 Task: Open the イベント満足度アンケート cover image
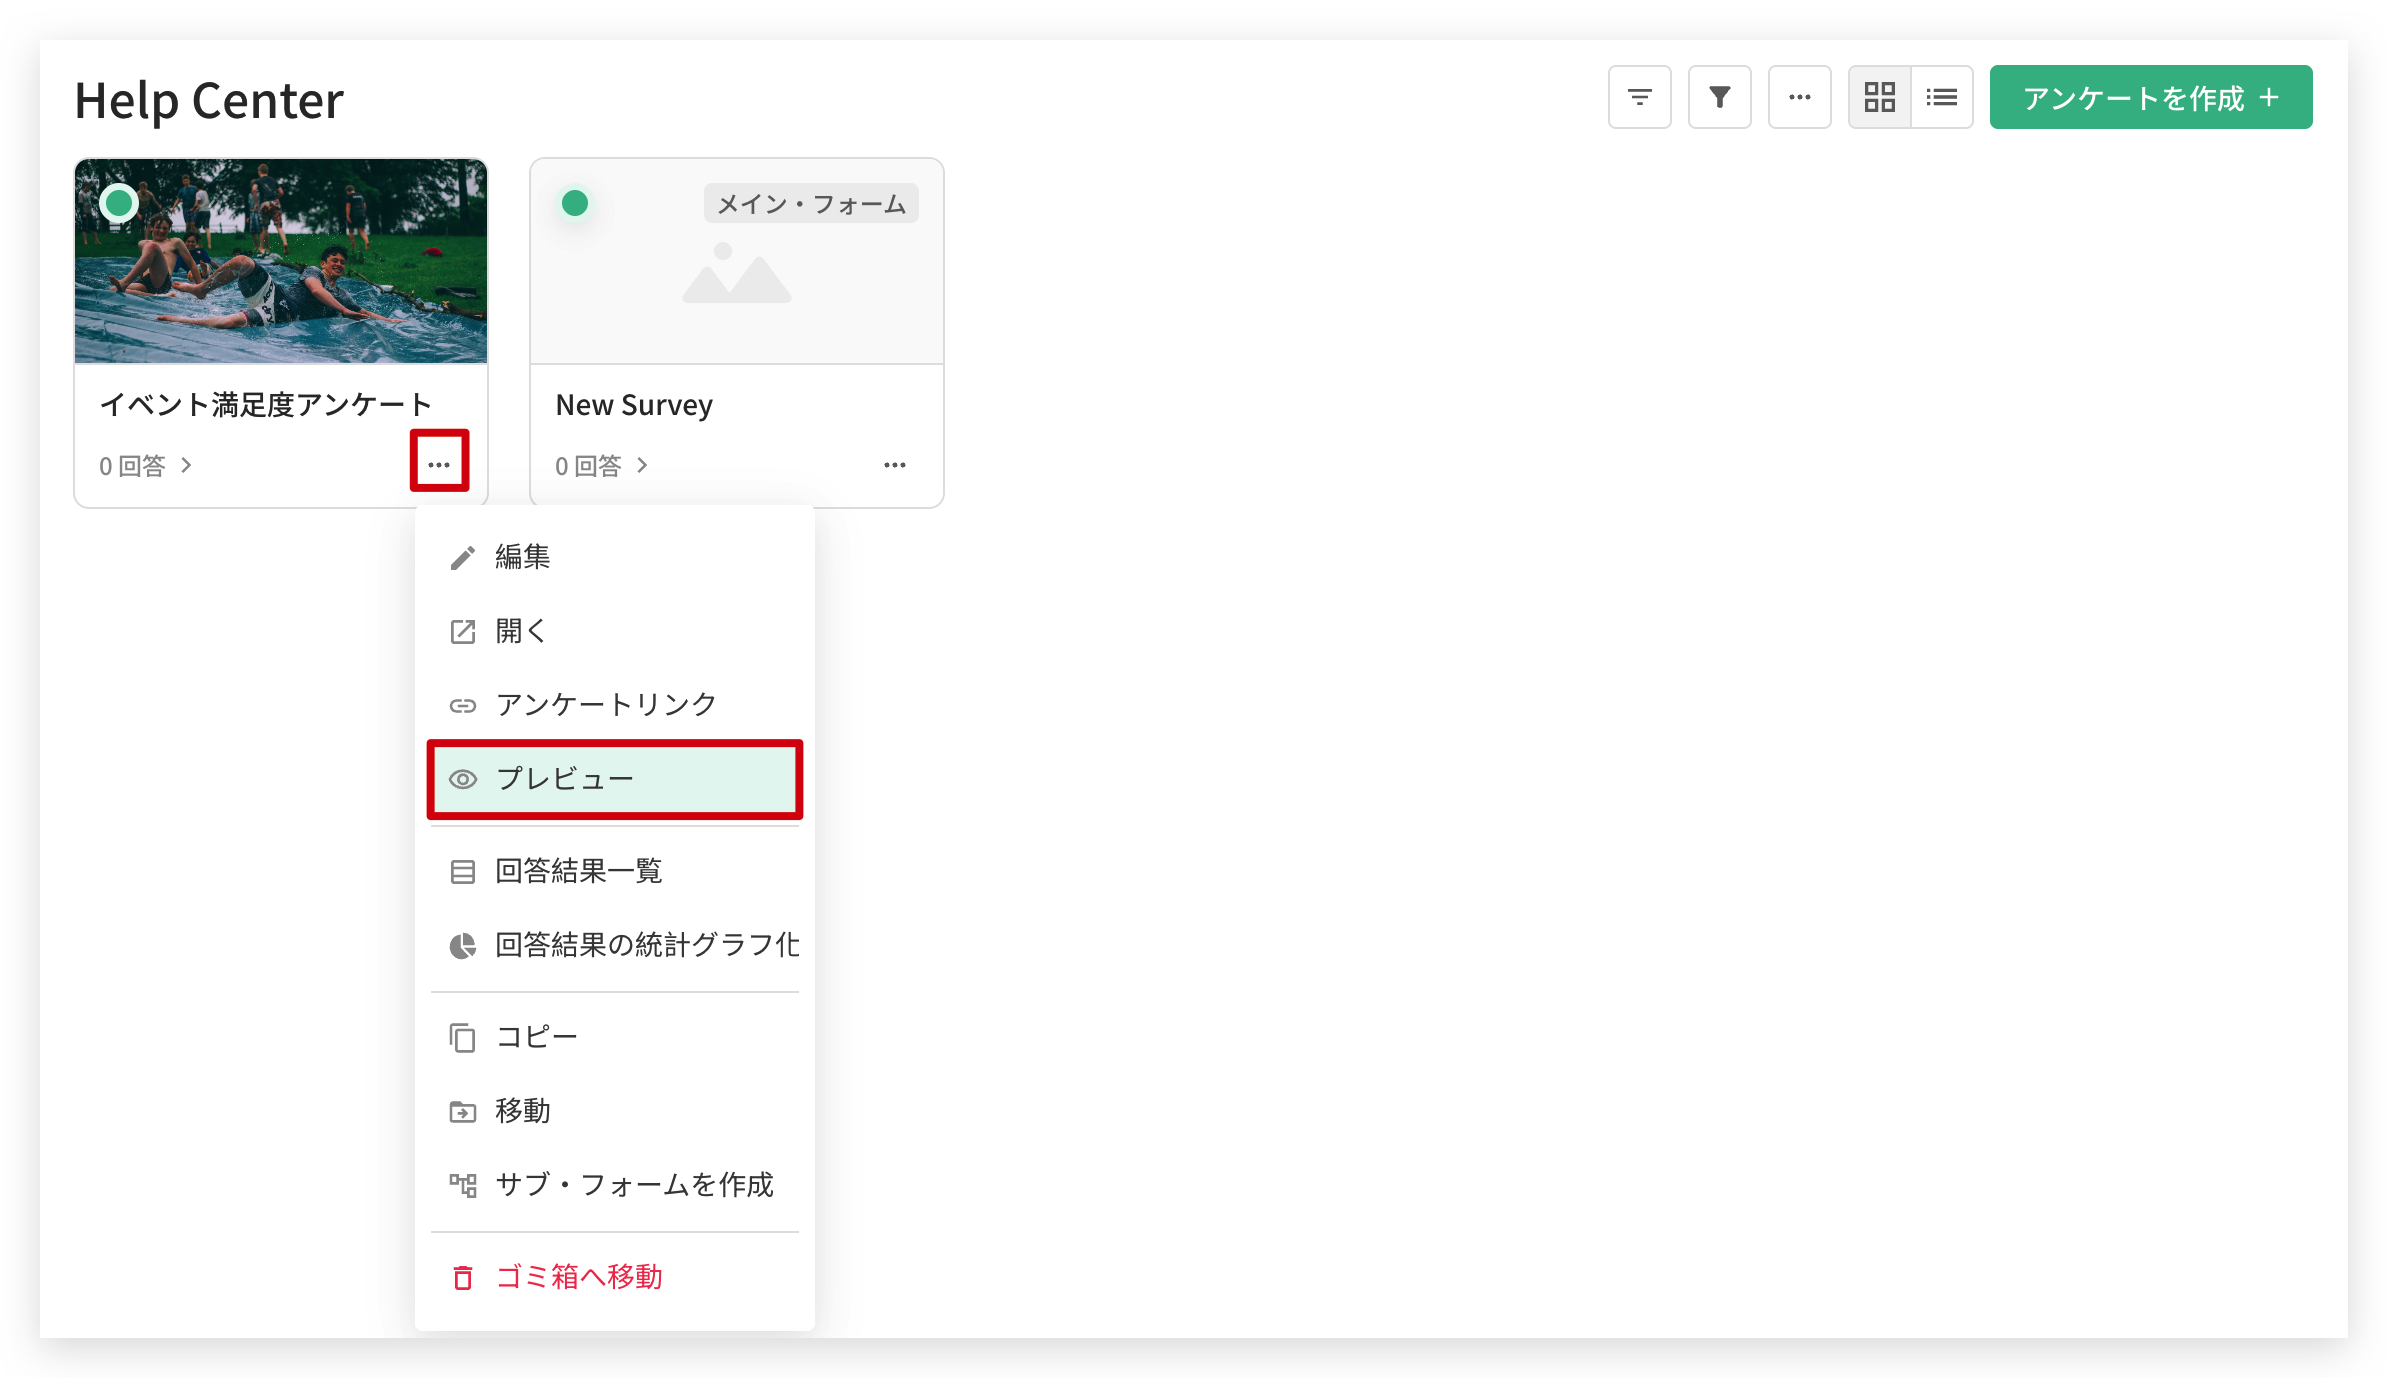point(281,260)
